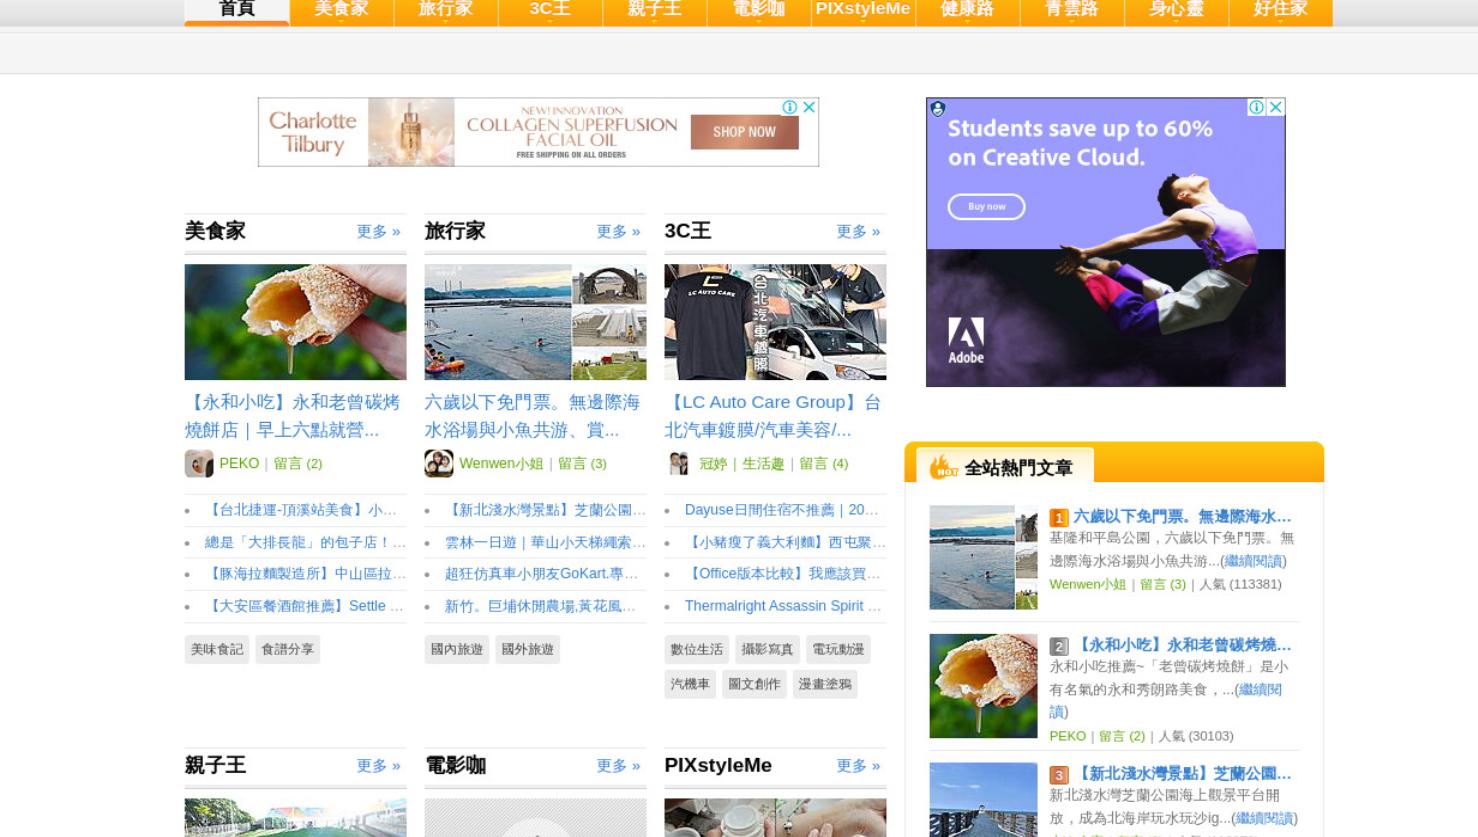
Task: Expand 更多 link in 美食家 section
Action: 378,232
